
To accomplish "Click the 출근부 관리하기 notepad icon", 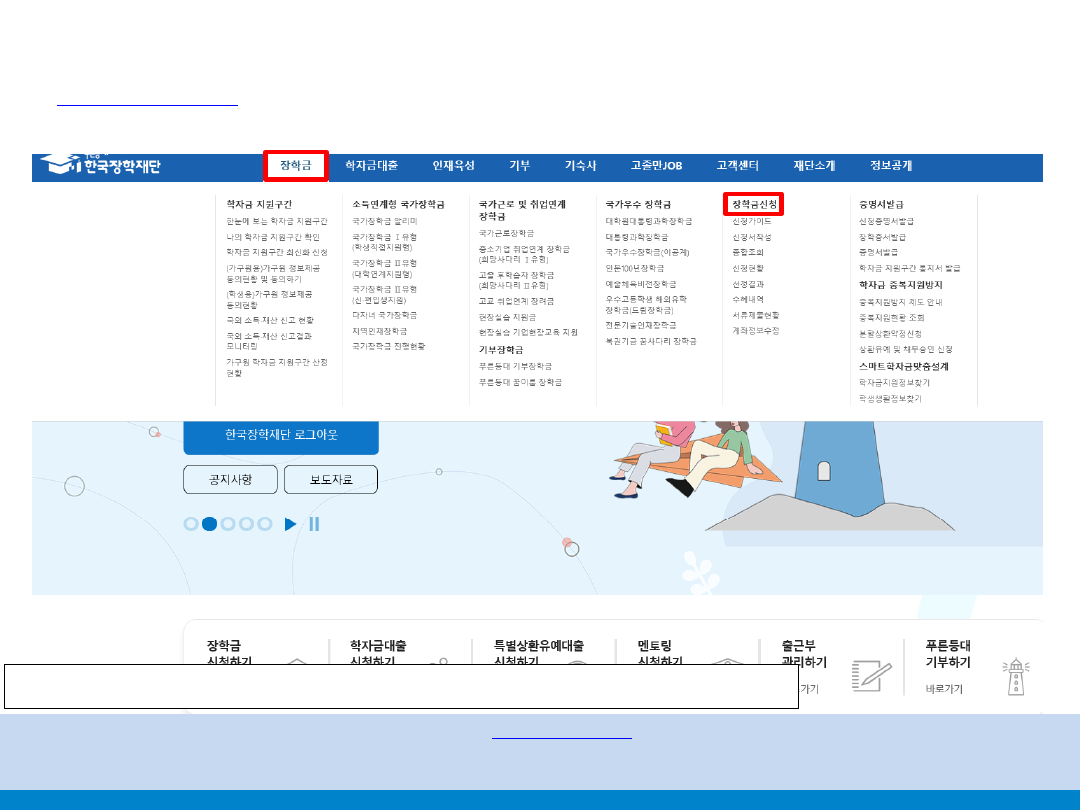I will [871, 676].
